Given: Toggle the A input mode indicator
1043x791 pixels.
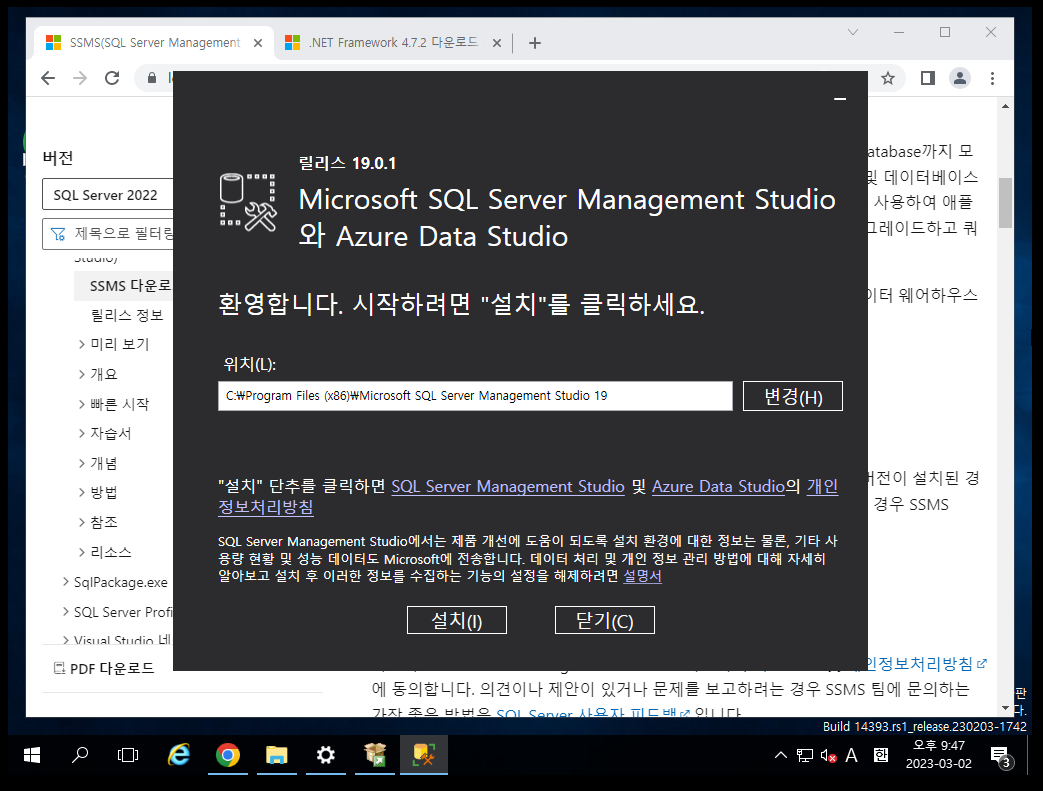Looking at the screenshot, I should [851, 755].
